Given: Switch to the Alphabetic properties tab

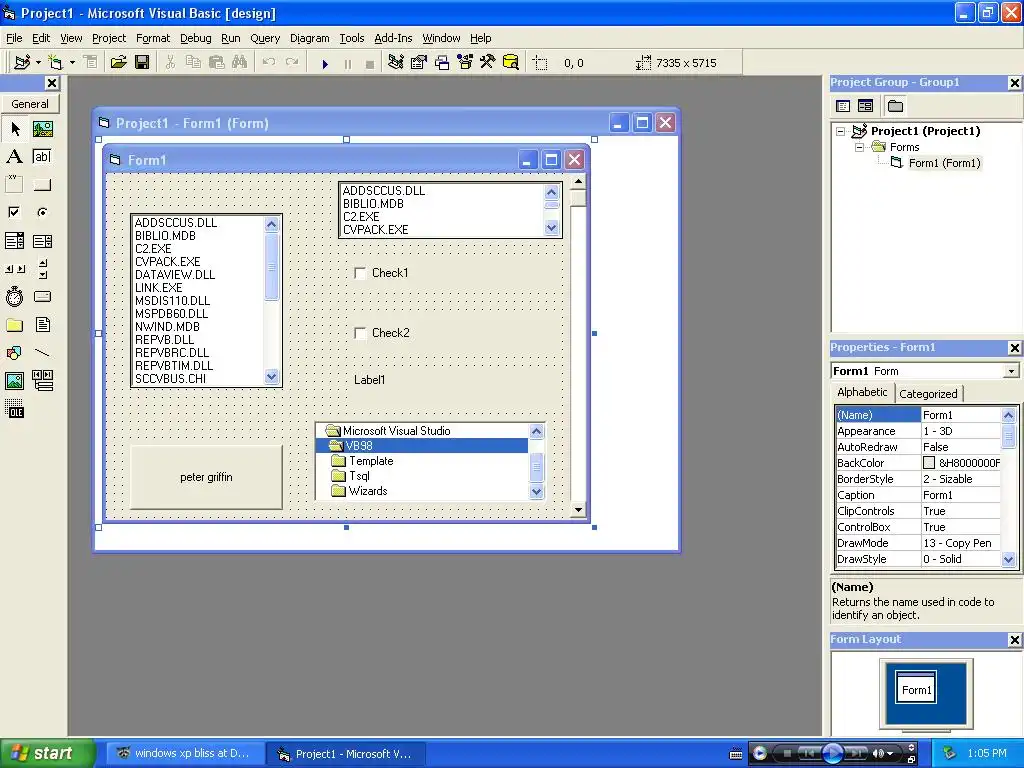Looking at the screenshot, I should 862,392.
